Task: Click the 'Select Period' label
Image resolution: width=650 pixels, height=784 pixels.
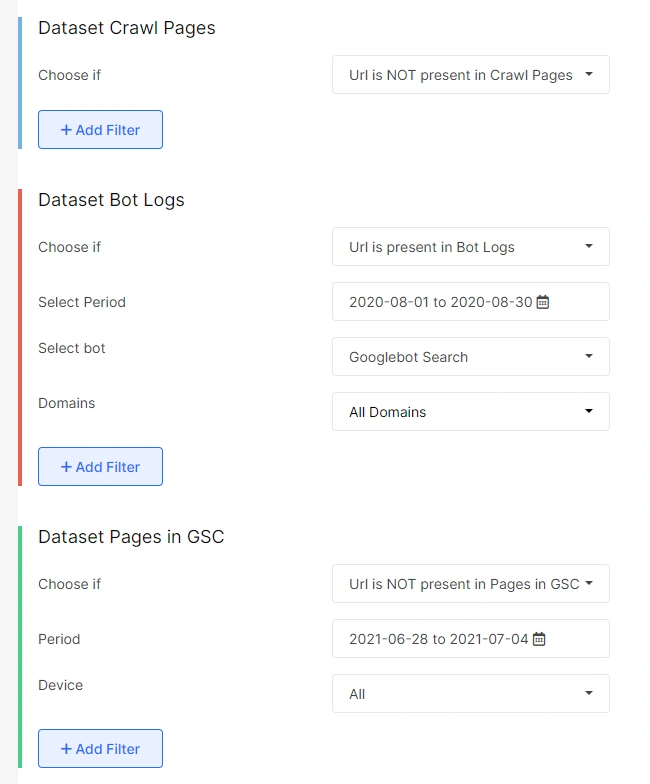Action: tap(82, 302)
